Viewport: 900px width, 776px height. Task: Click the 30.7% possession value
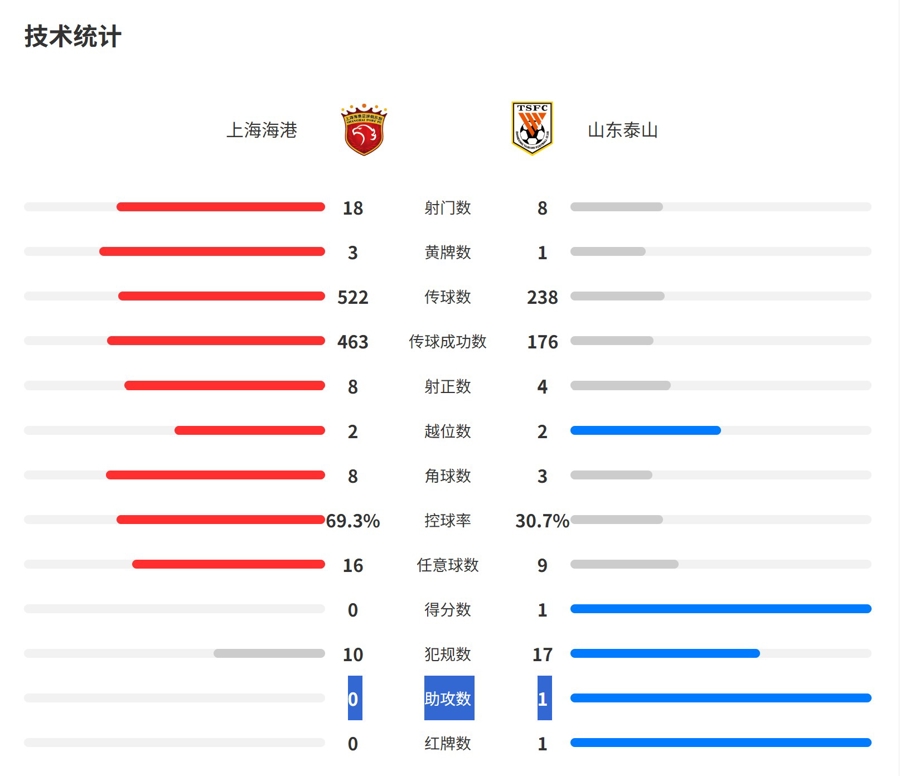pyautogui.click(x=542, y=521)
